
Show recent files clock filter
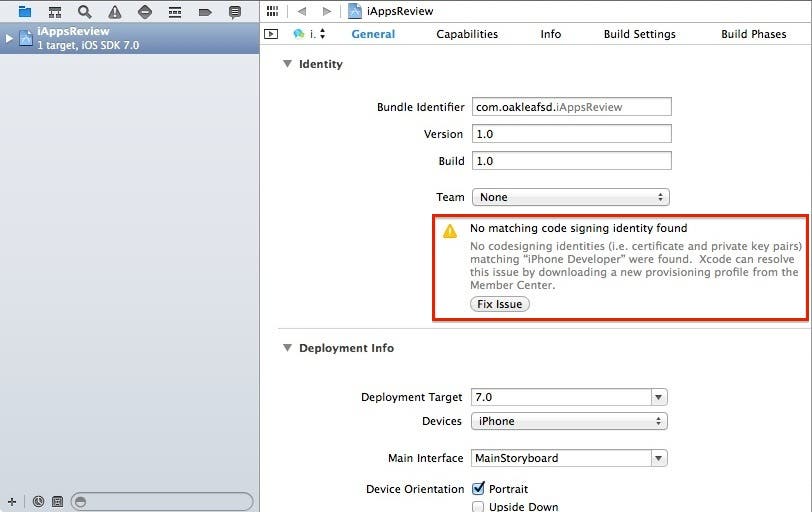[x=38, y=501]
